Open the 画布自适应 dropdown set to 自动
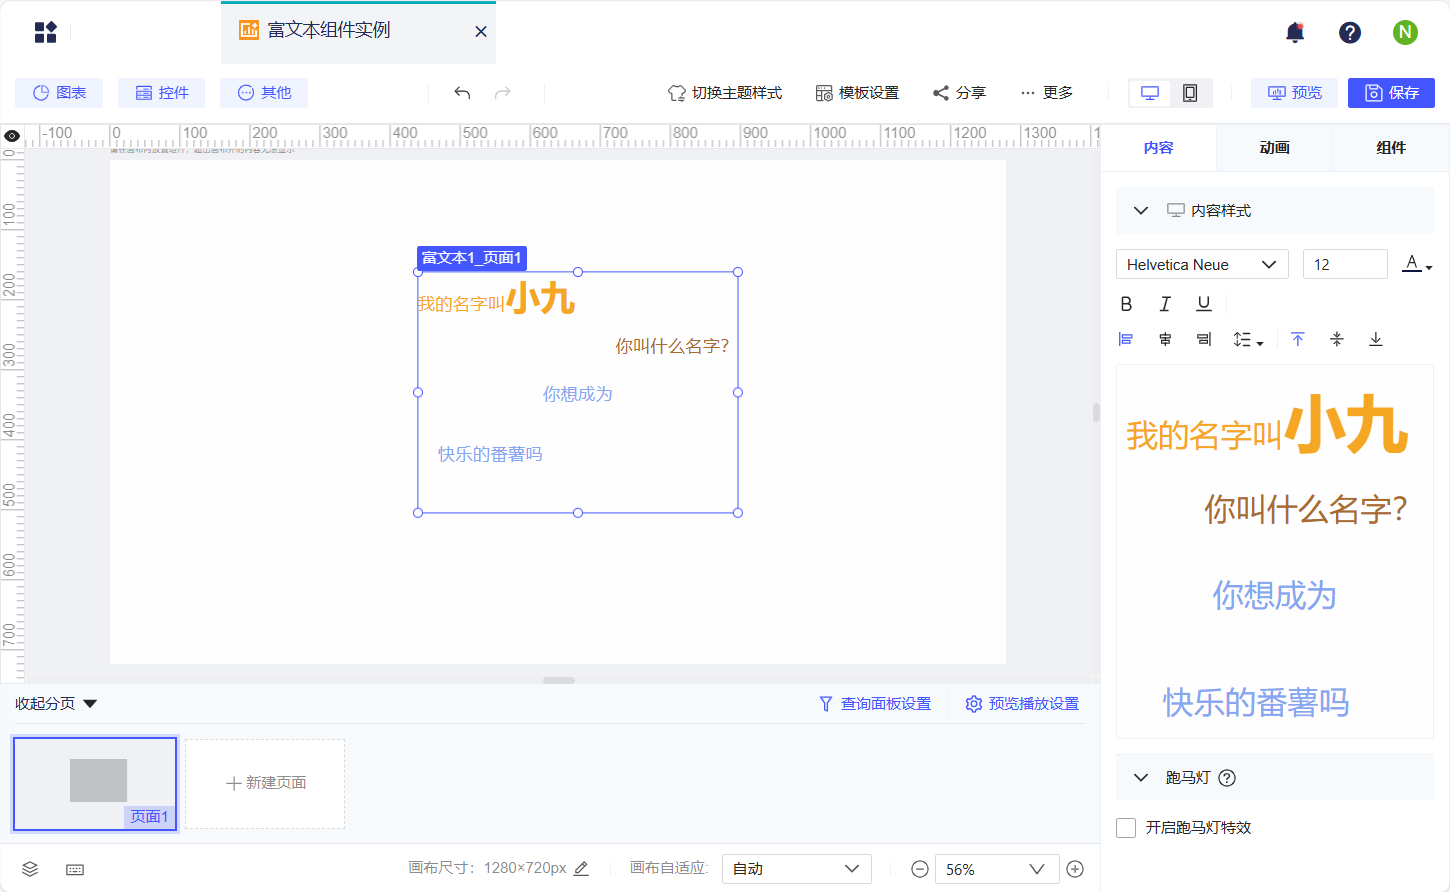1450x892 pixels. click(x=797, y=869)
